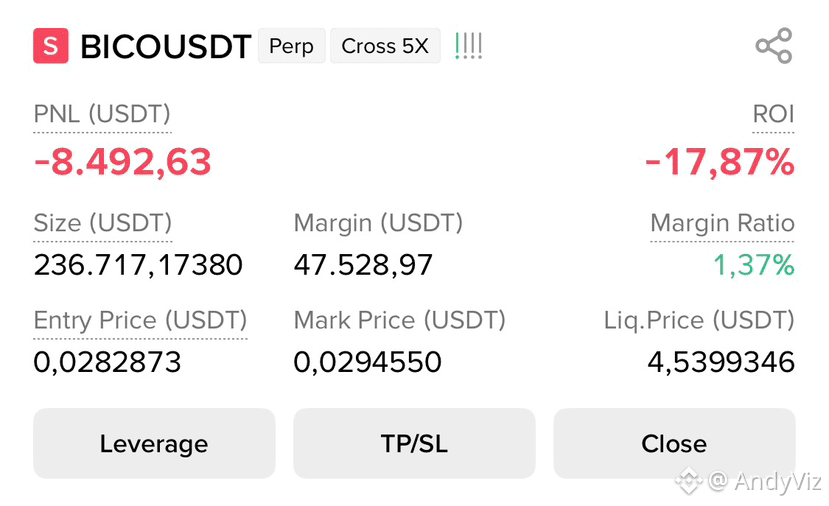Tap the Size (USDT) label
This screenshot has height=506, width=829.
103,223
